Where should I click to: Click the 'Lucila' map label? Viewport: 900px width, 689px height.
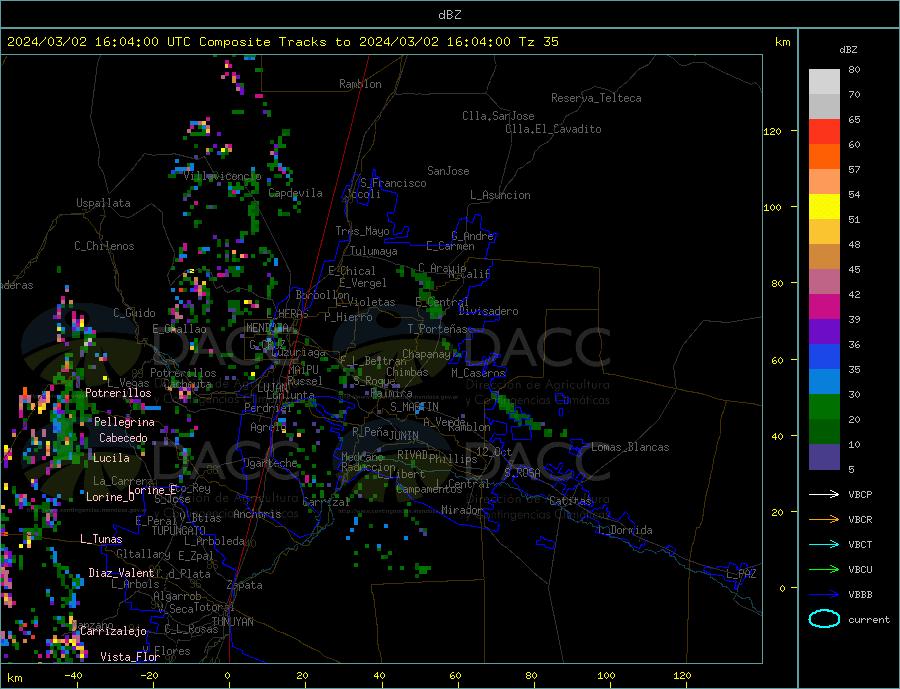coord(111,458)
